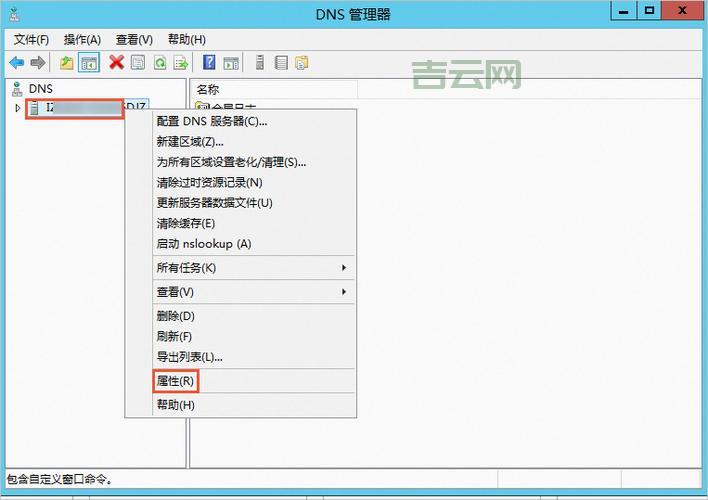Image resolution: width=708 pixels, height=500 pixels.
Task: Click the server tower toolbar icon
Action: point(260,62)
